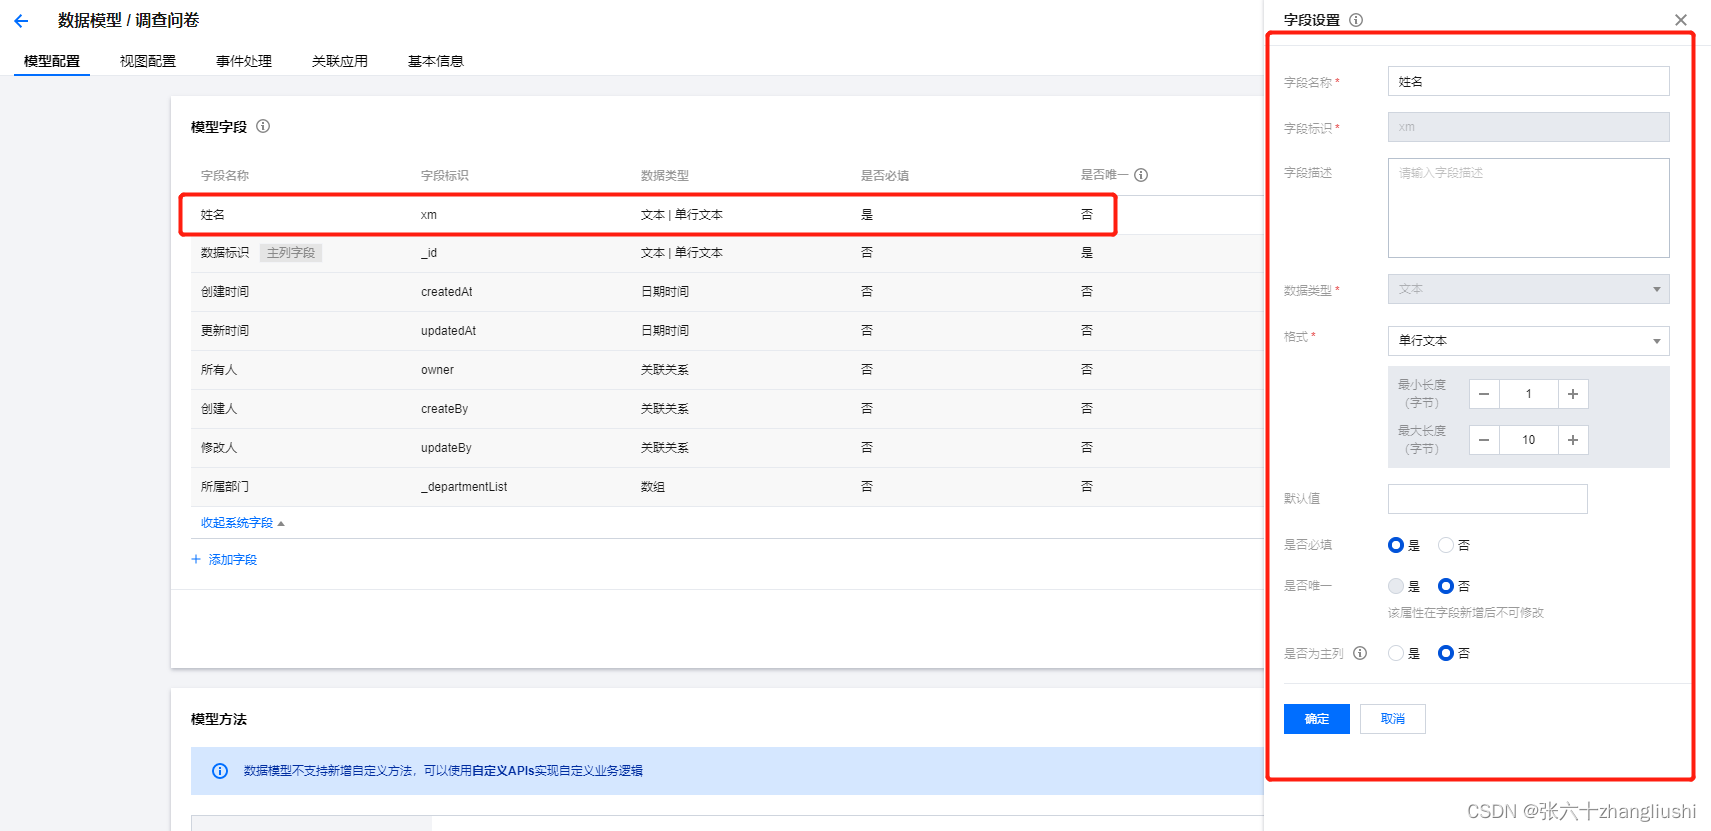This screenshot has width=1711, height=831.
Task: Decrease 最小长度 with minus button
Action: (x=1484, y=394)
